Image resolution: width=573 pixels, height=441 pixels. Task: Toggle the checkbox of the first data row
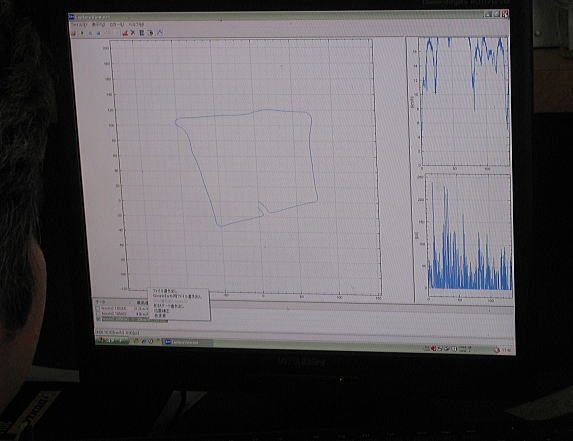click(x=98, y=308)
